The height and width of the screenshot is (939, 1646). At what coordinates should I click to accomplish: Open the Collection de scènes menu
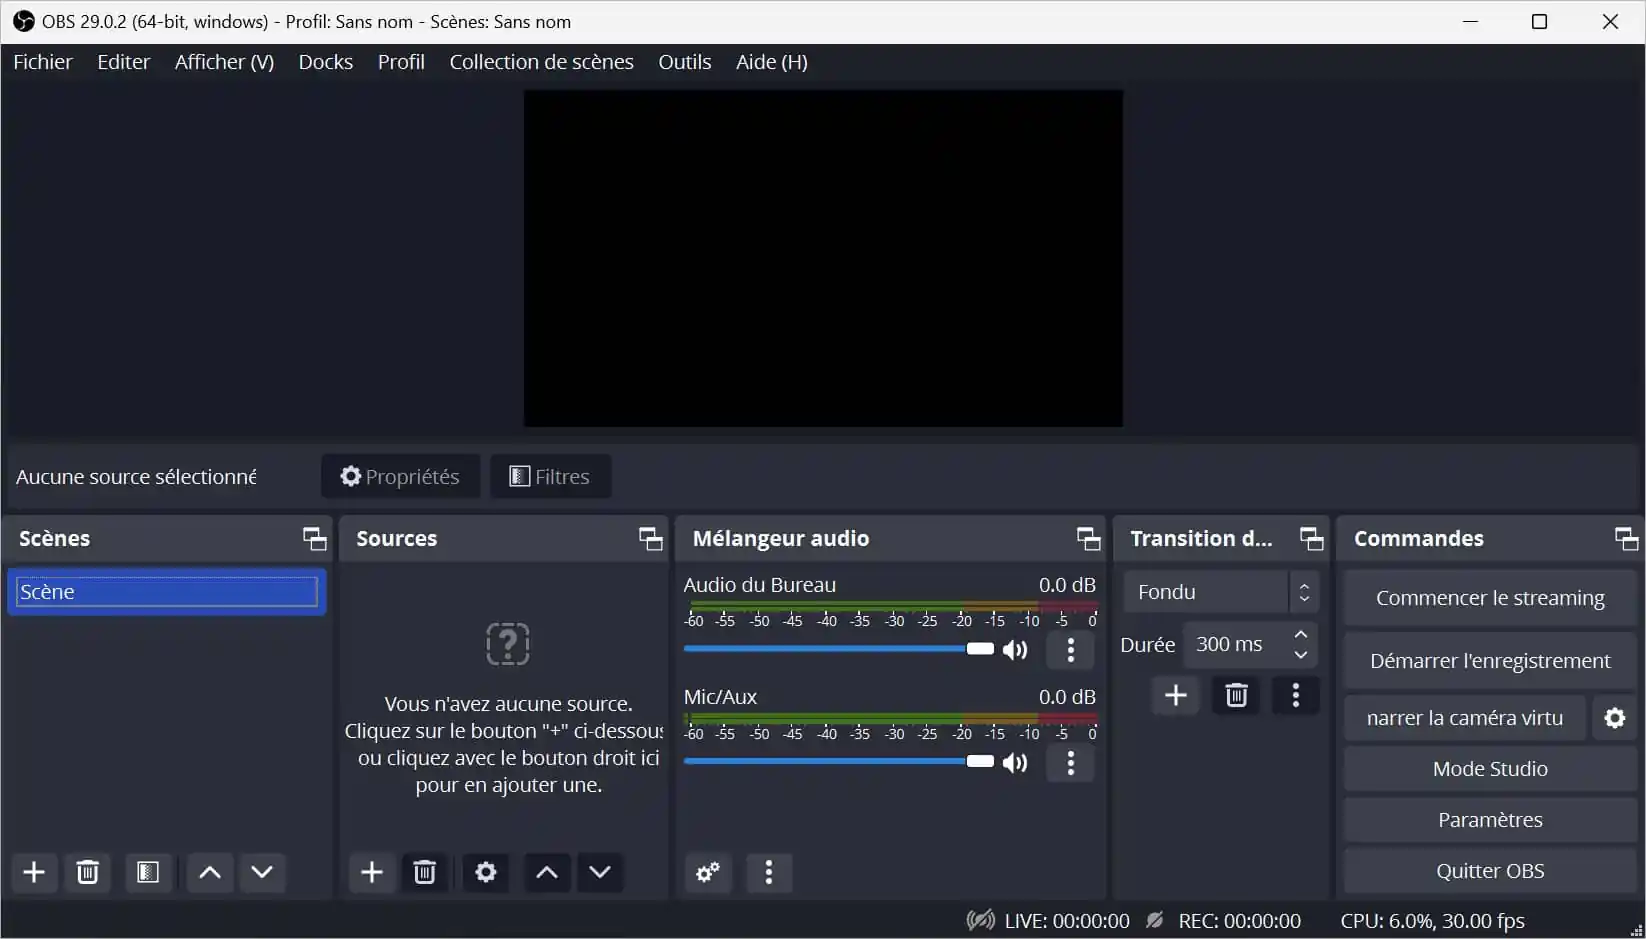(542, 62)
